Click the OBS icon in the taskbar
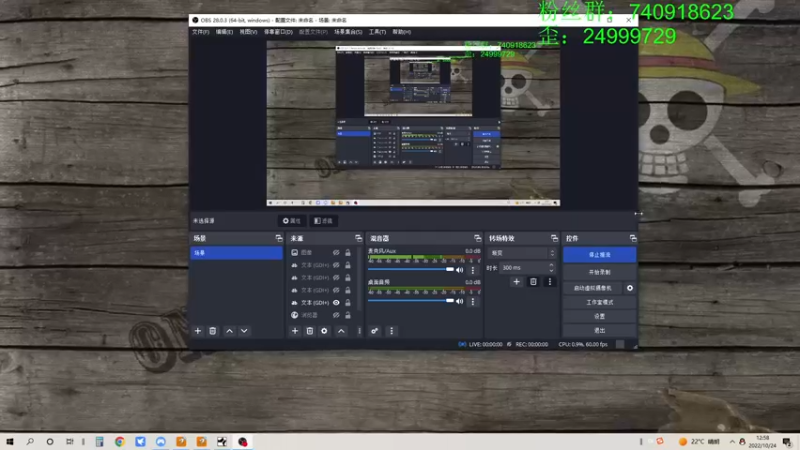Image resolution: width=800 pixels, height=450 pixels. coord(242,442)
